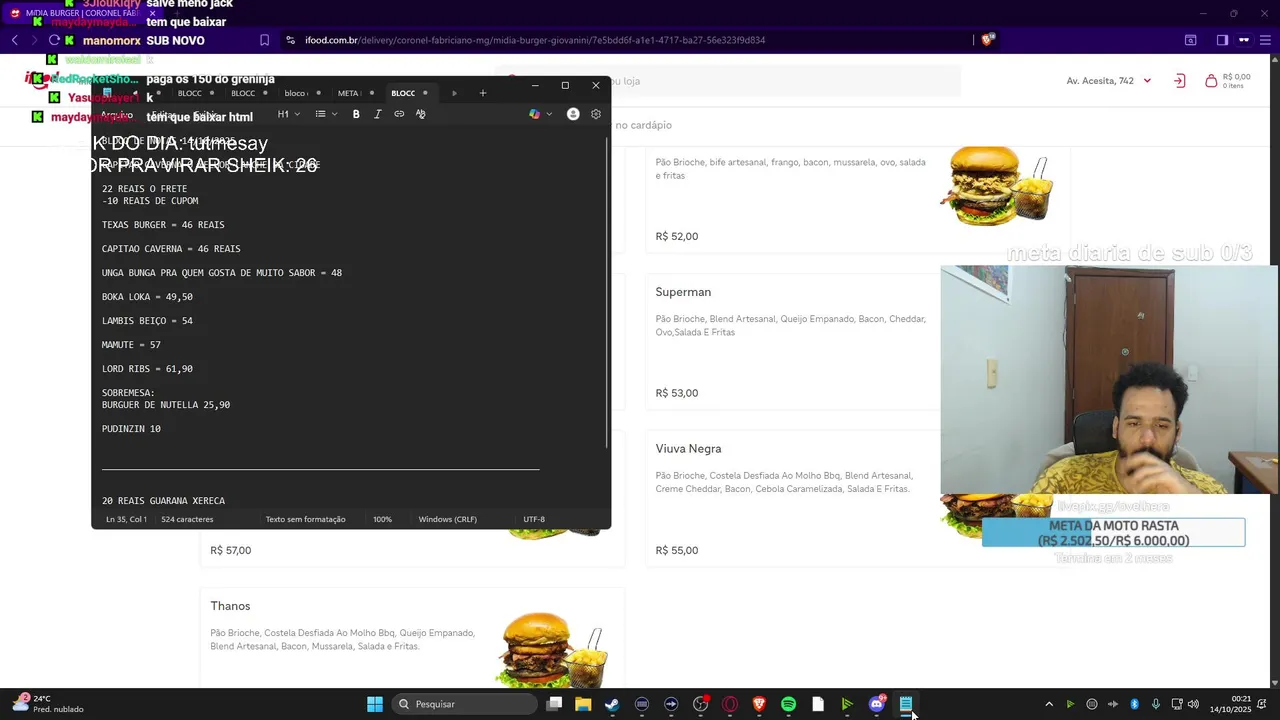The height and width of the screenshot is (720, 1280).
Task: Click the Notepad vertical scrollbar
Action: pyautogui.click(x=607, y=292)
